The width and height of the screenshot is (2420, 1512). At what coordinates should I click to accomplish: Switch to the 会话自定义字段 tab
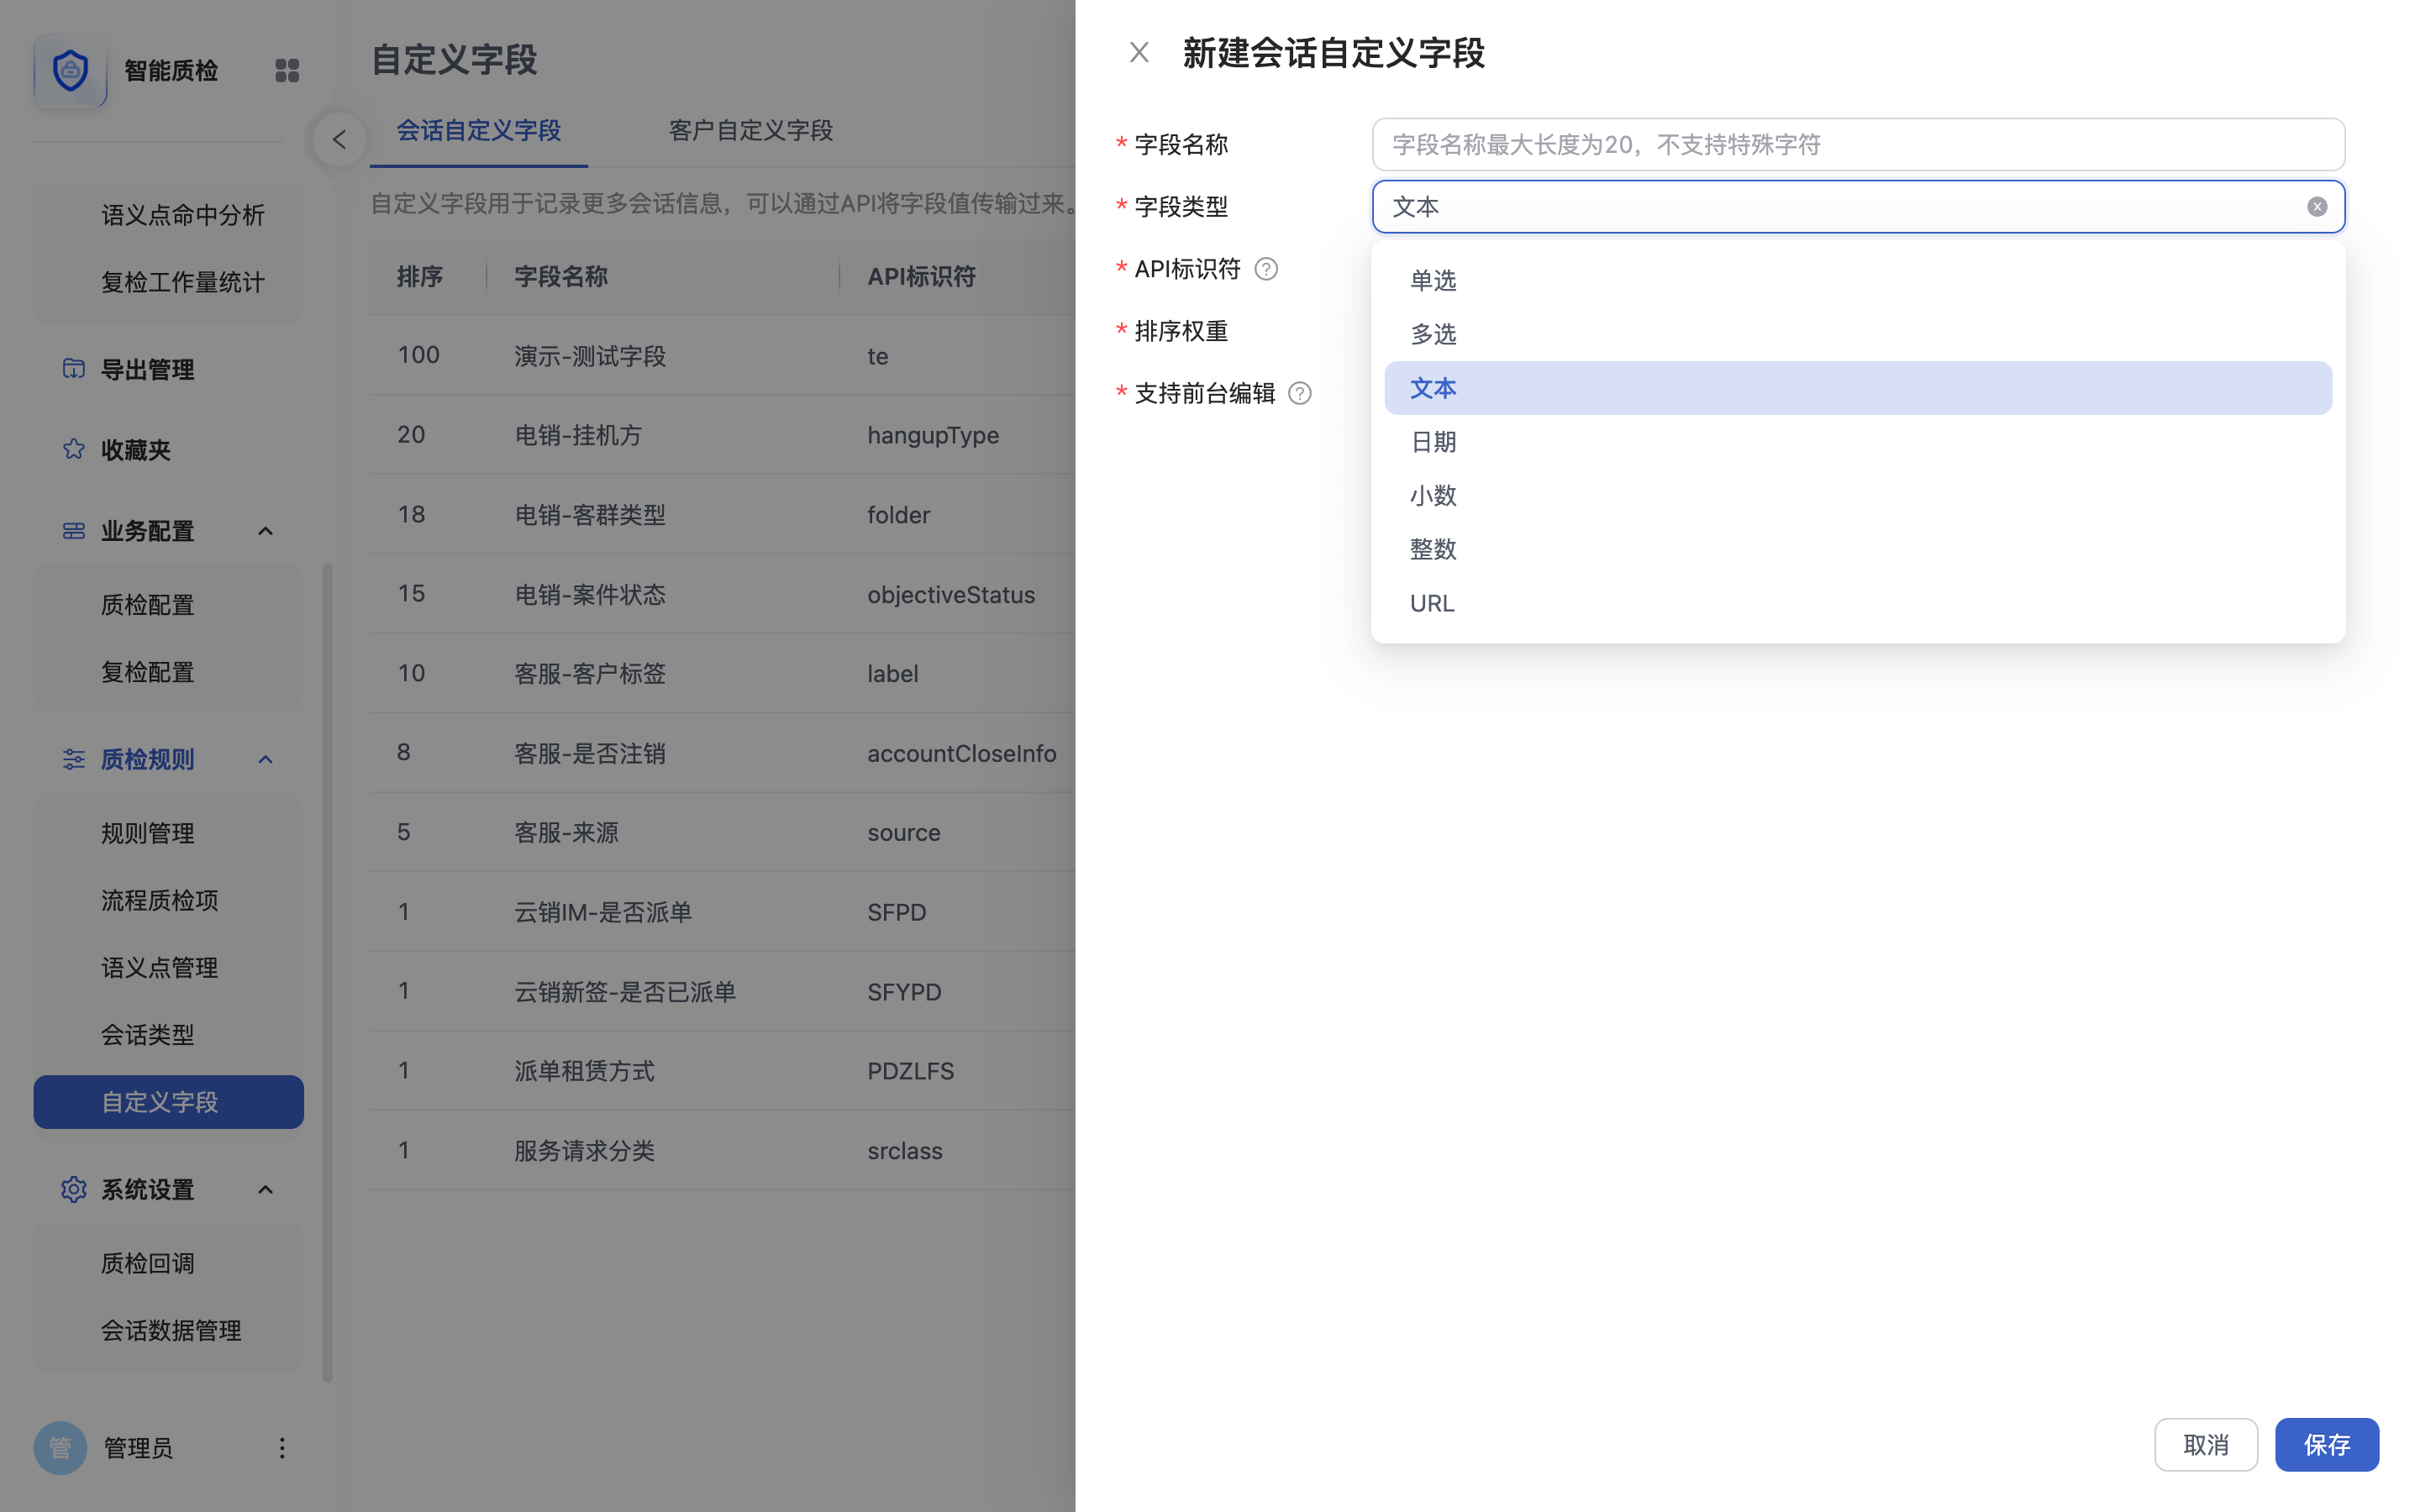(x=478, y=130)
